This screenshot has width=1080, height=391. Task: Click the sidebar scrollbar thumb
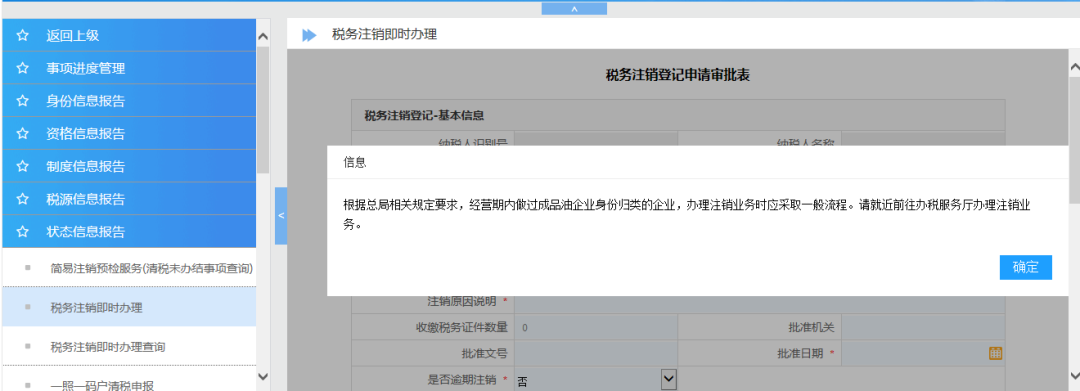(x=262, y=110)
